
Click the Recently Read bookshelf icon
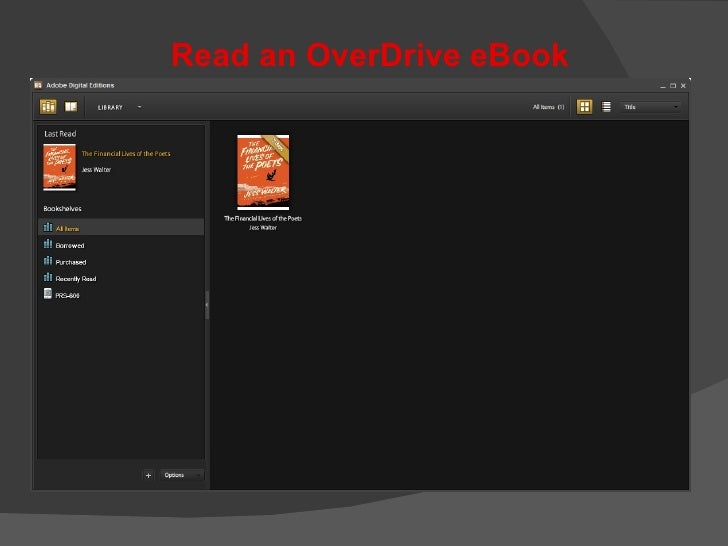coord(47,277)
